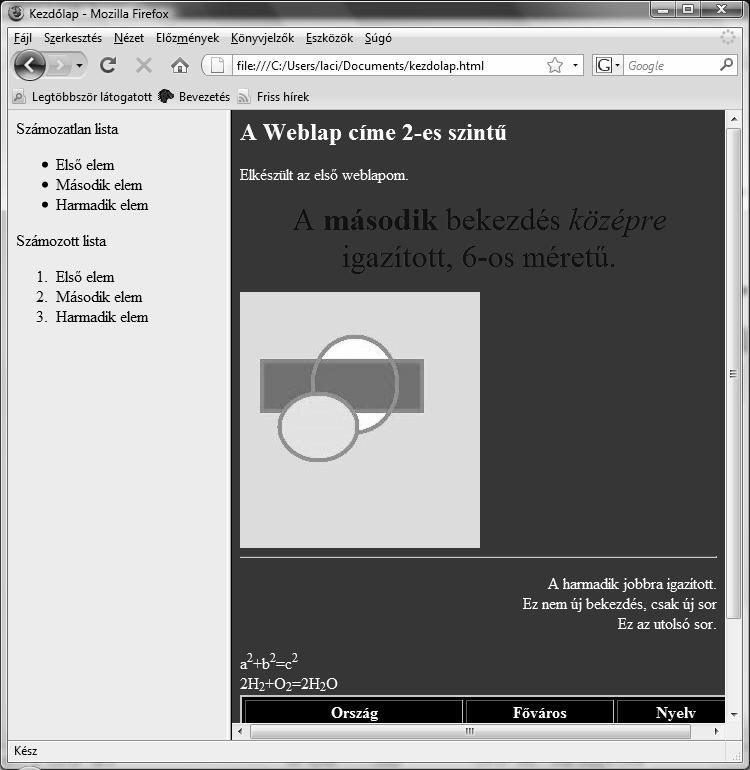
Task: Click the window resize grip in status bar
Action: tap(735, 756)
